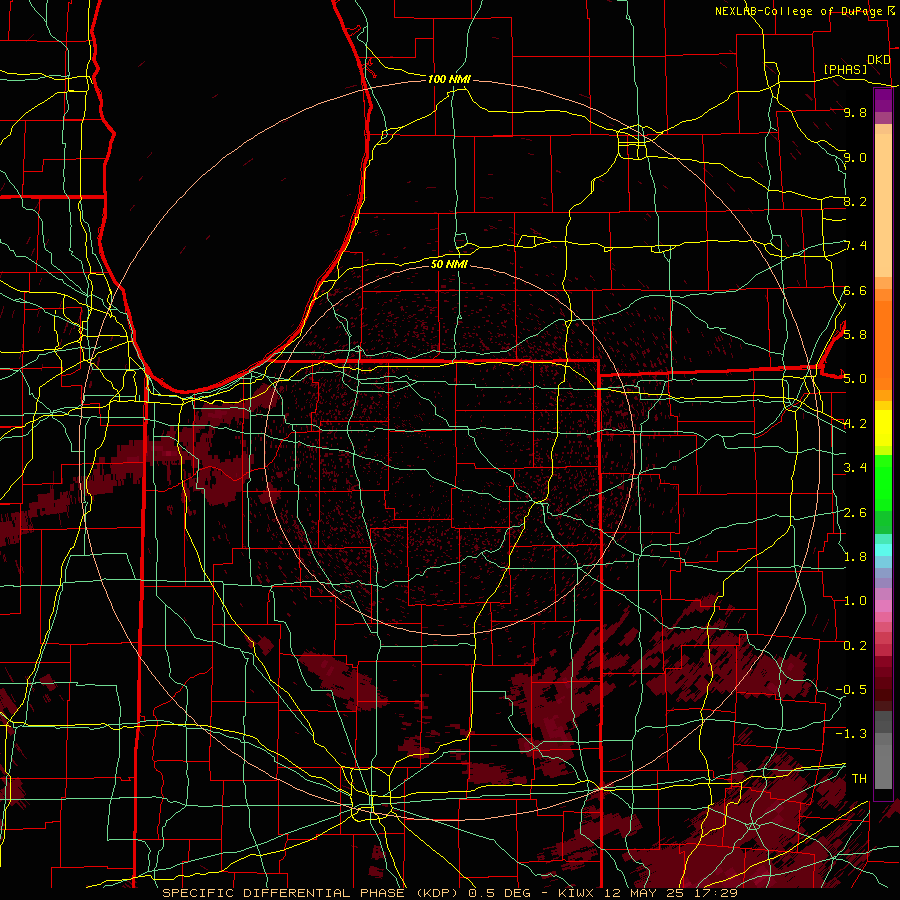Select the [PHAS] legend heading
Image resolution: width=900 pixels, height=900 pixels.
[845, 70]
